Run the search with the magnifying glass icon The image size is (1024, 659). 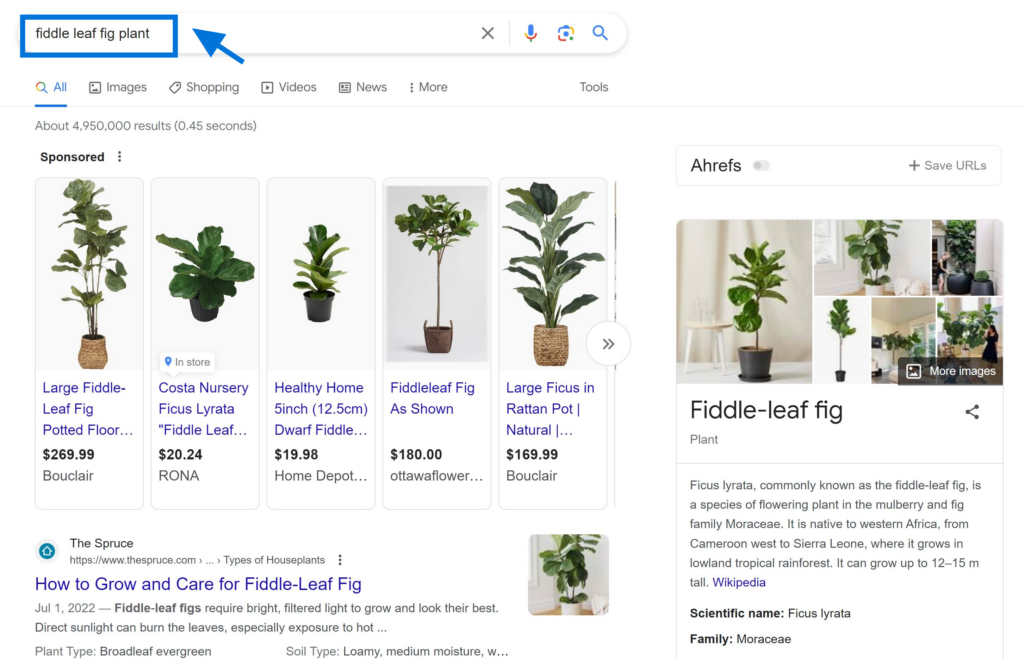(x=599, y=32)
